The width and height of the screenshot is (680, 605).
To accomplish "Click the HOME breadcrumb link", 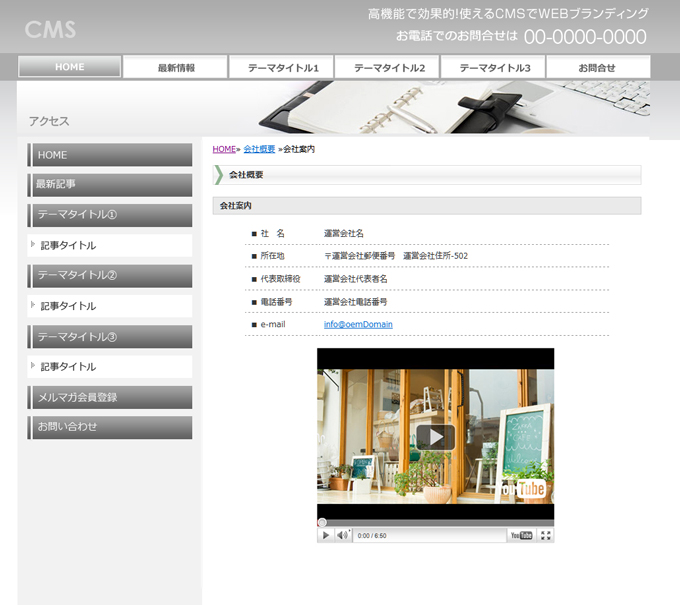I will coord(224,149).
